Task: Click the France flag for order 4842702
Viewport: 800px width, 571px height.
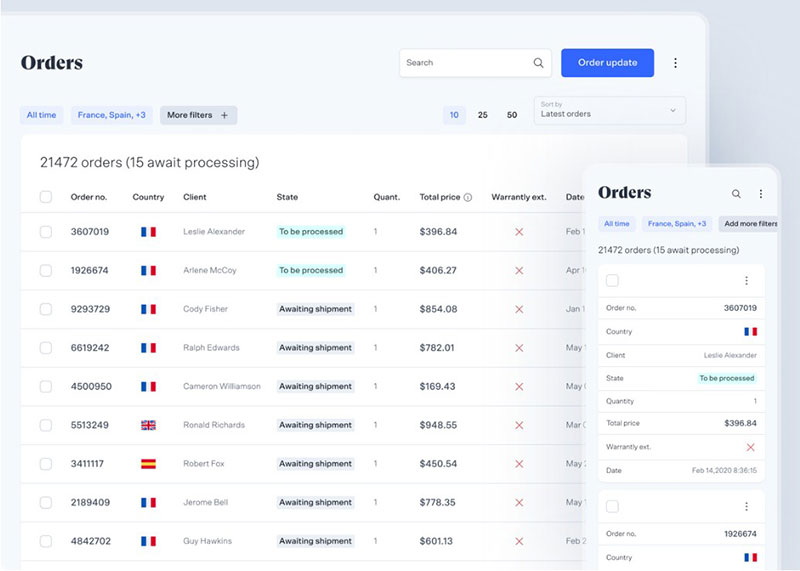Action: (x=148, y=541)
